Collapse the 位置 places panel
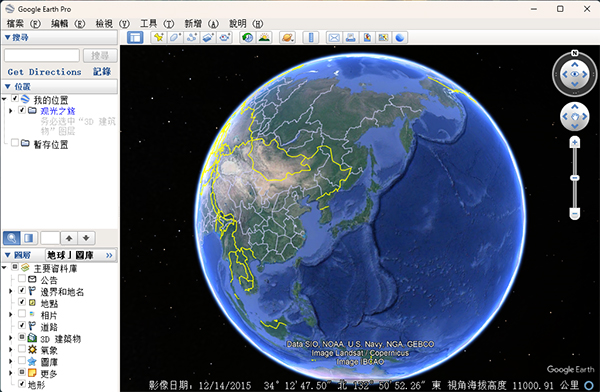Screen dimensions: 600x392 pyautogui.click(x=7, y=87)
